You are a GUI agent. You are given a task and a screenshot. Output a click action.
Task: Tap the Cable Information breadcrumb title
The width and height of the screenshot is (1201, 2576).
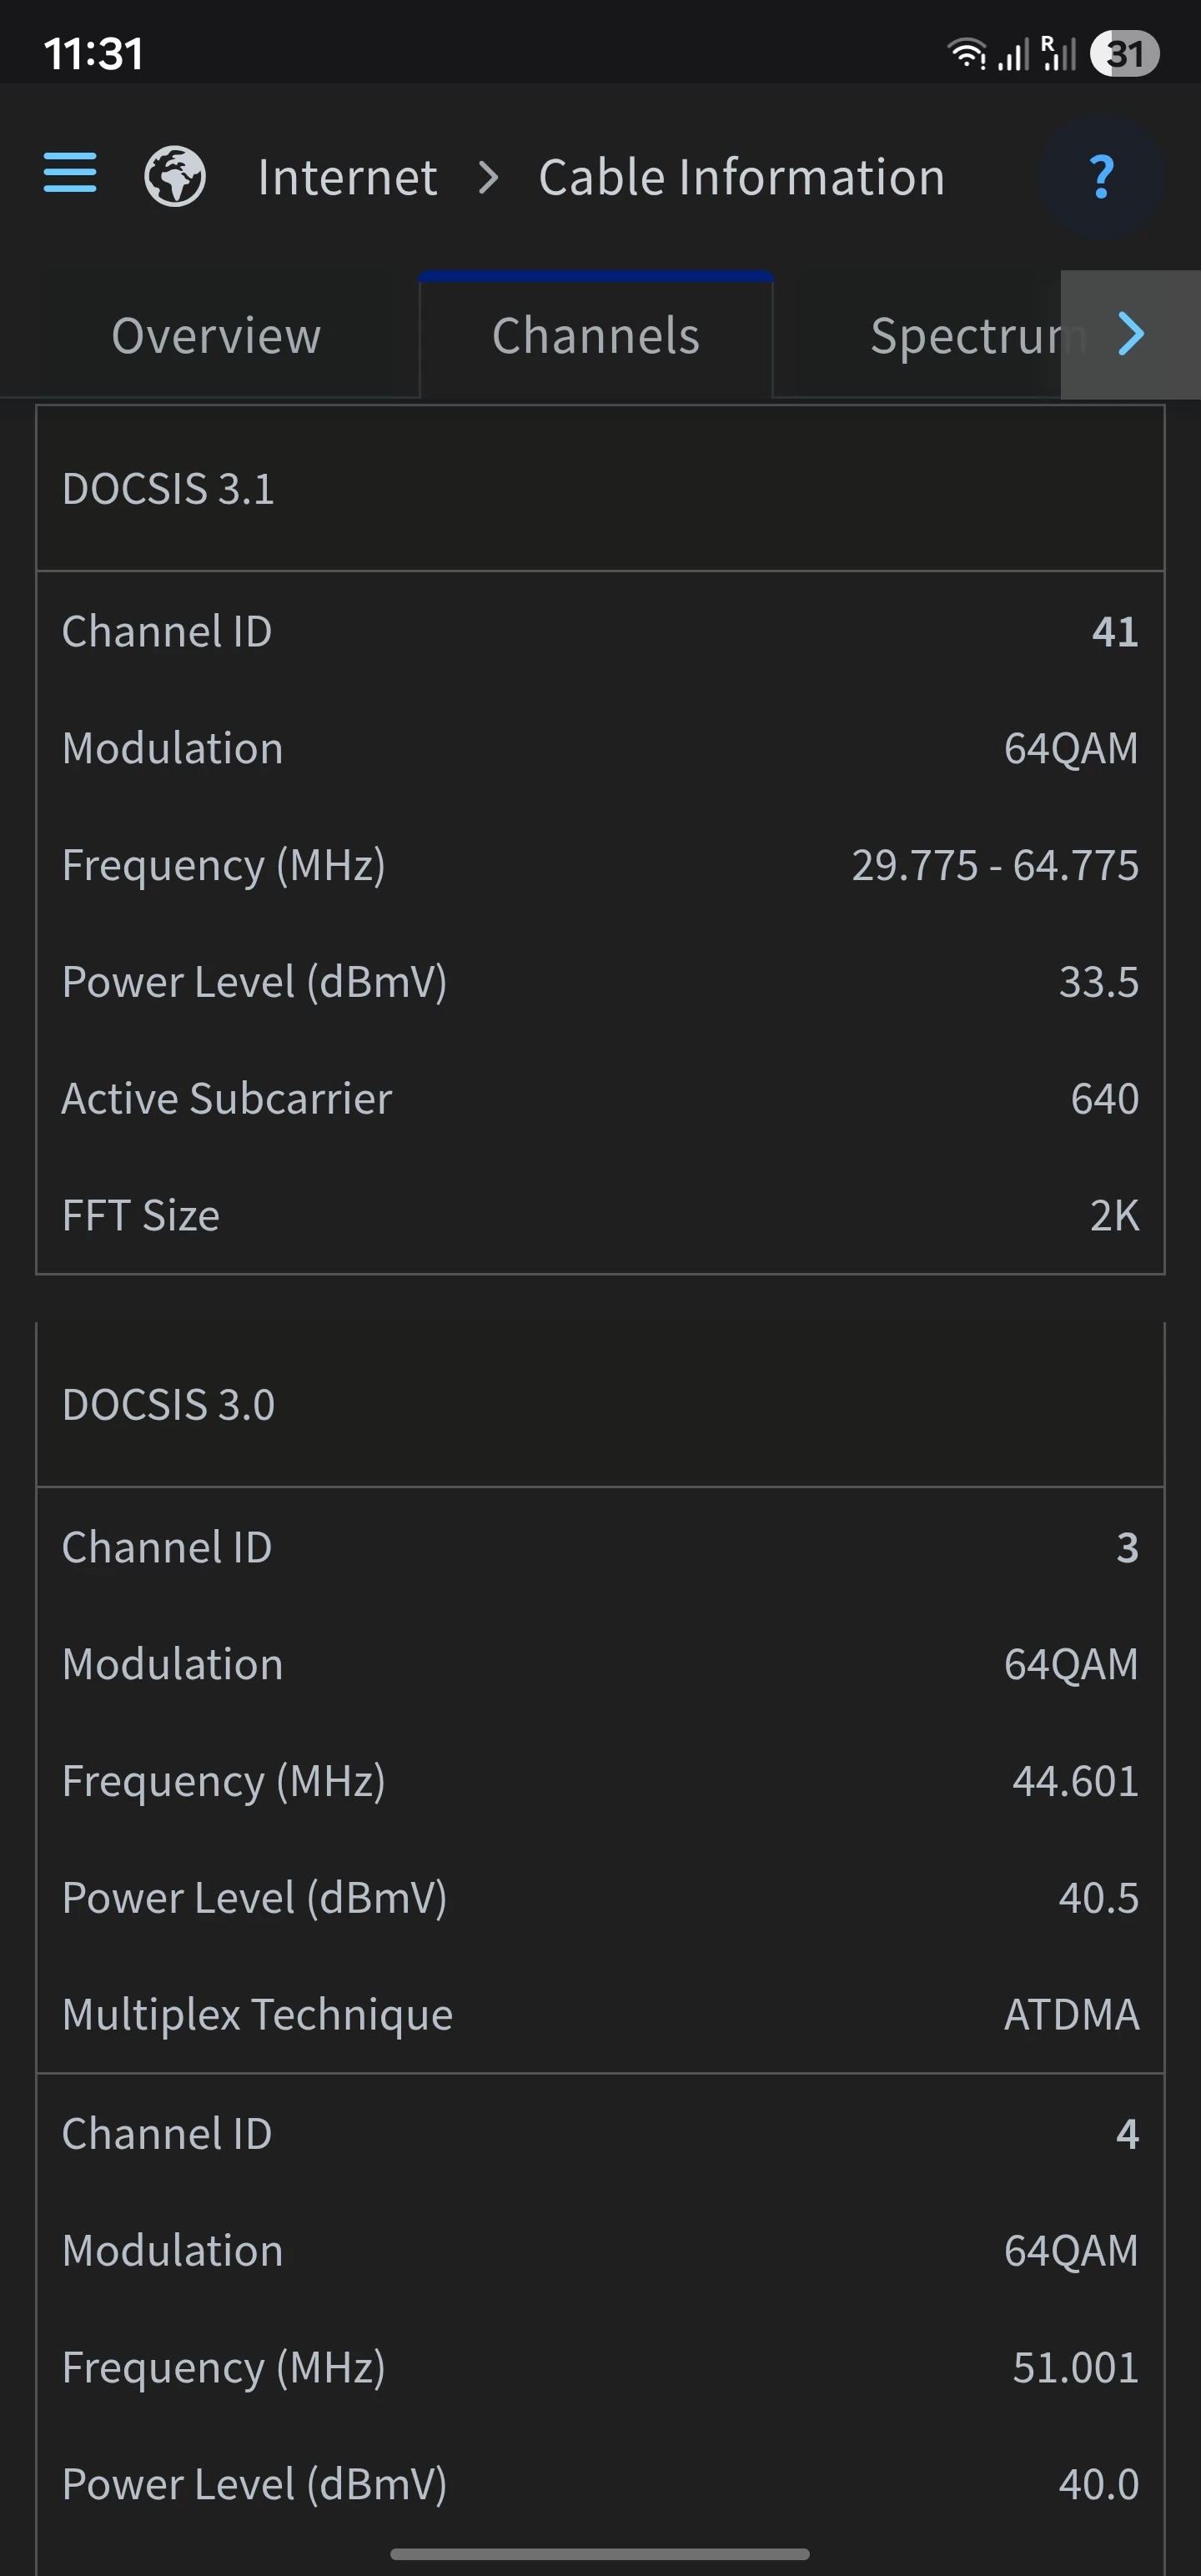[x=741, y=178]
